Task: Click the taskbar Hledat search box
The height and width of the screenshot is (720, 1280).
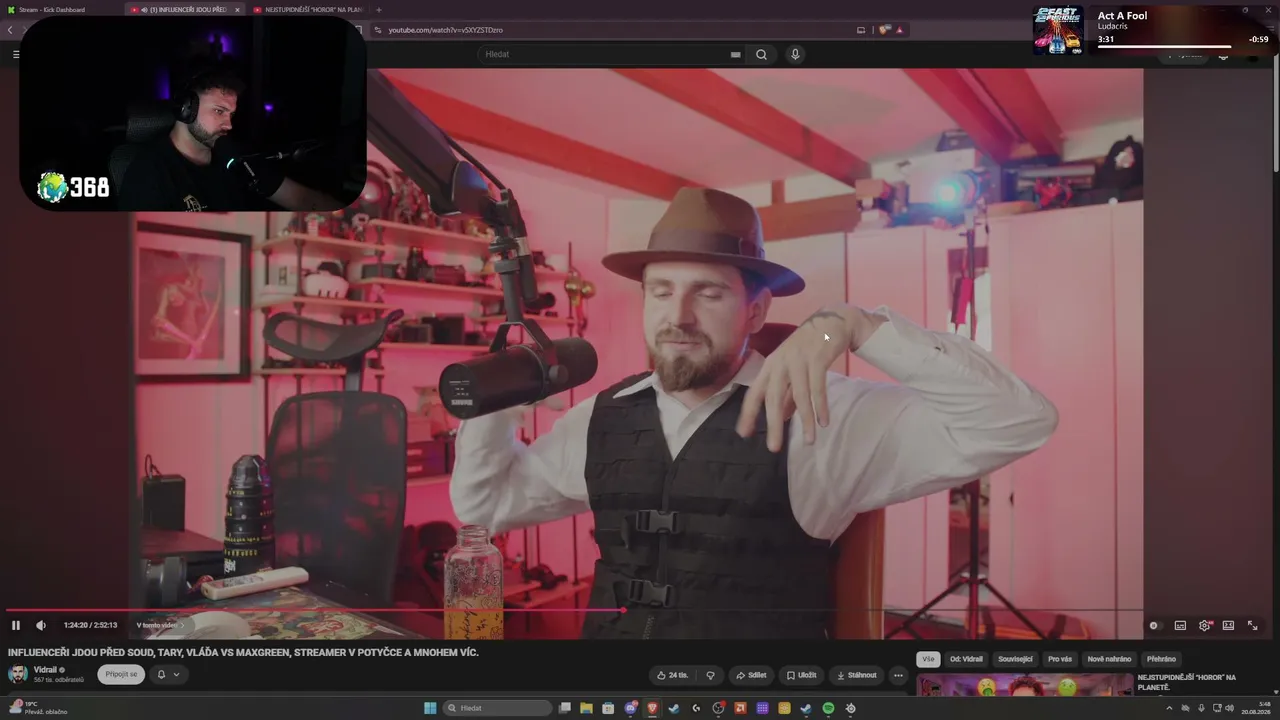Action: pos(497,708)
